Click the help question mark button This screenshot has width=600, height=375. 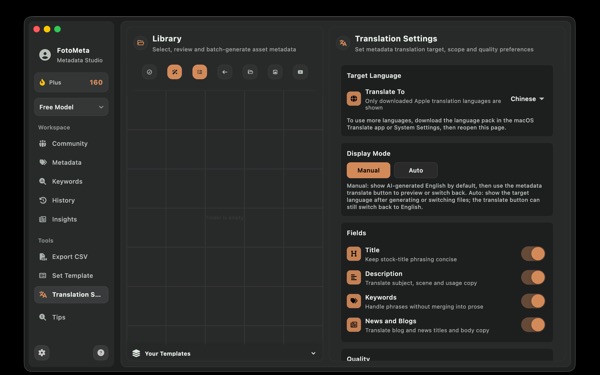pos(101,352)
